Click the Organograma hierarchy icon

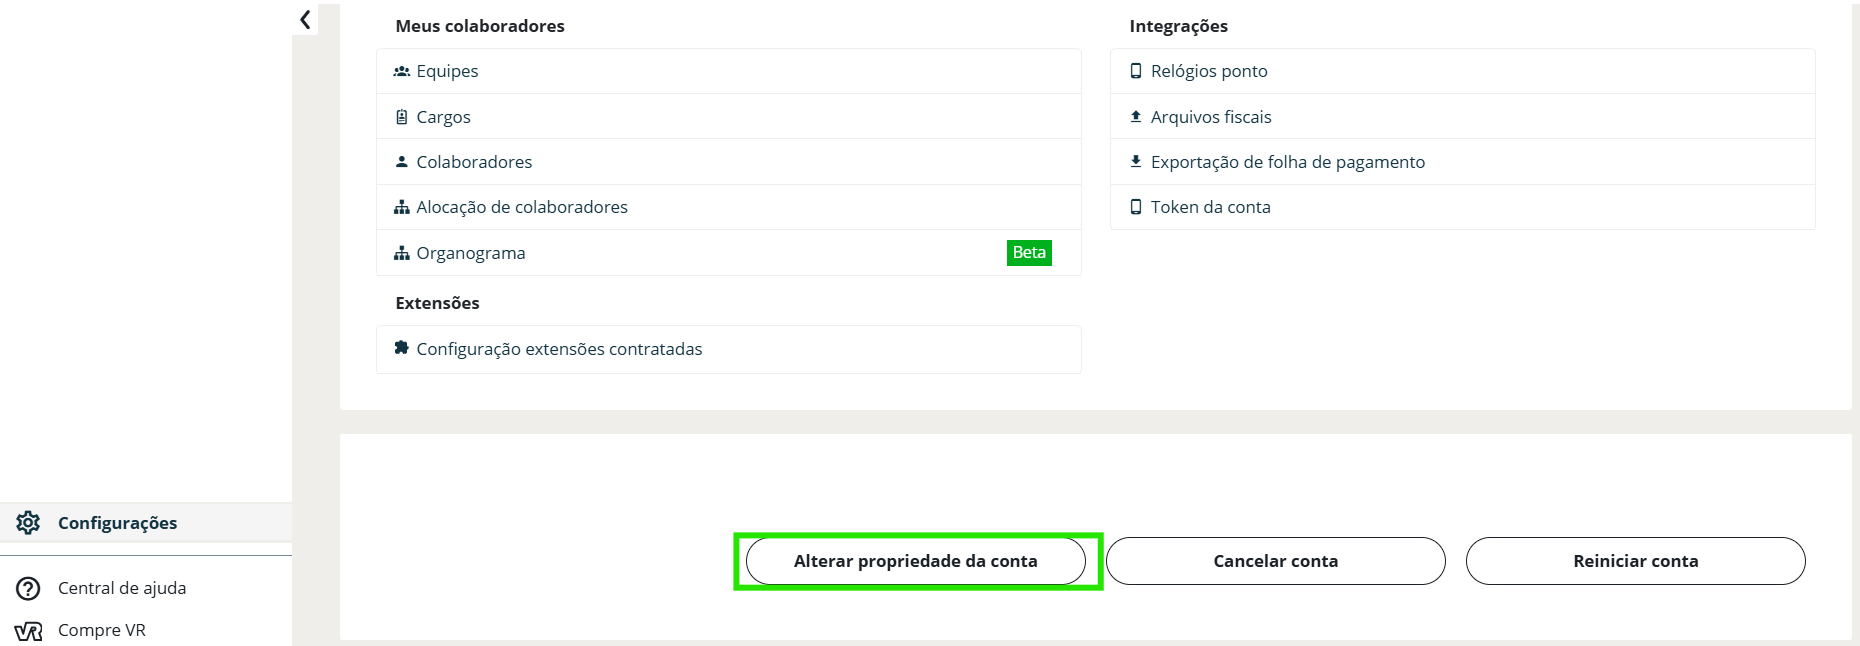pyautogui.click(x=401, y=253)
